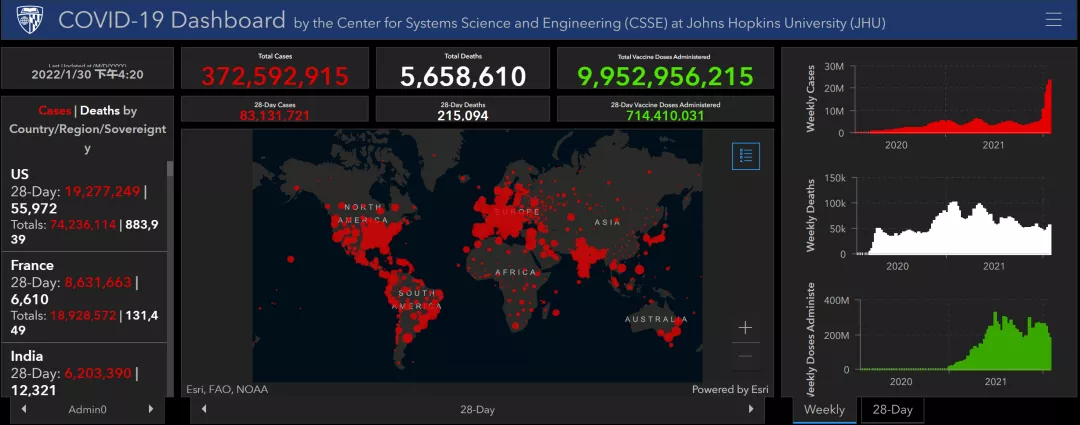The image size is (1080, 425).
Task: Click the Admin0 label under the list
Action: pyautogui.click(x=87, y=409)
